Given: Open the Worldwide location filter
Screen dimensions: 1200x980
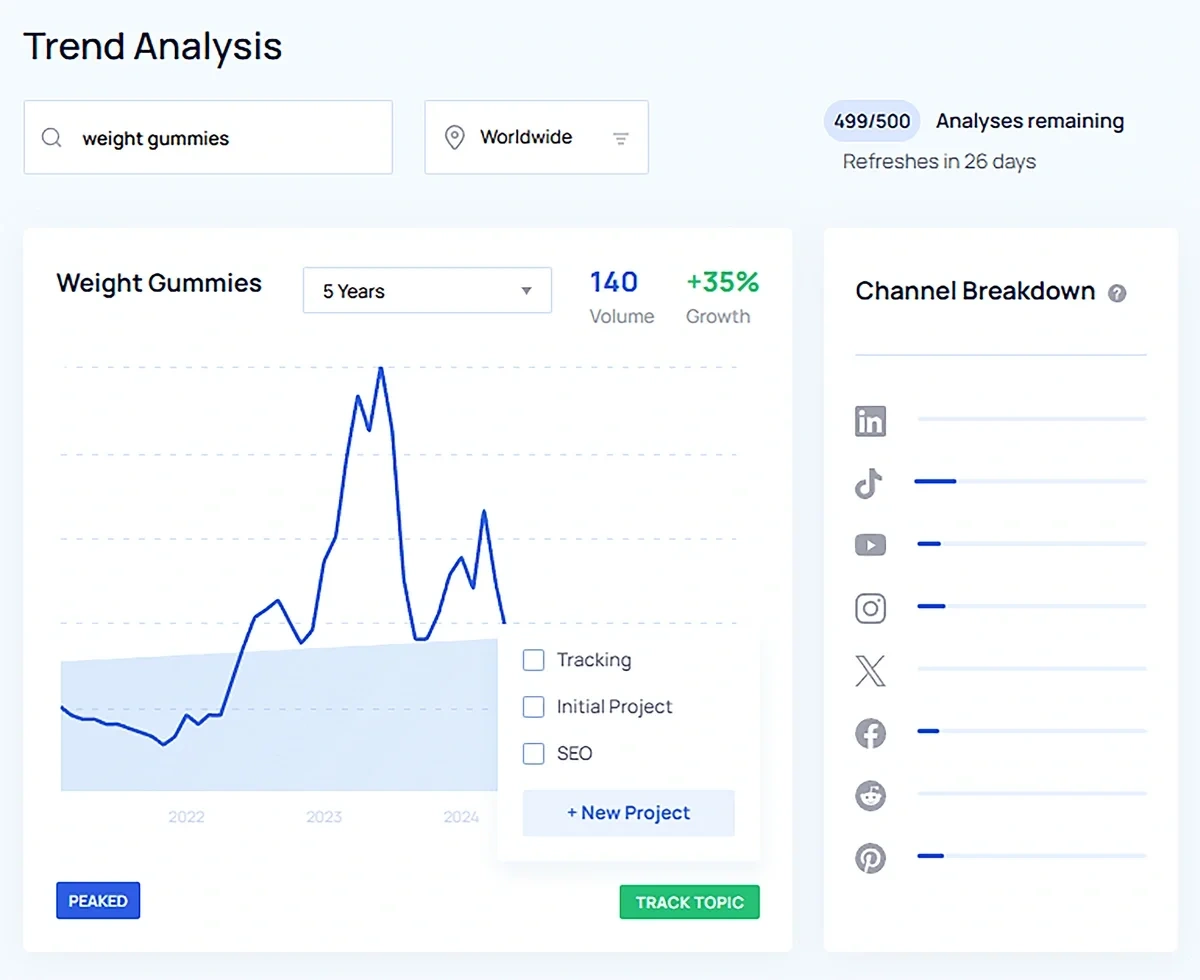Looking at the screenshot, I should [x=537, y=137].
